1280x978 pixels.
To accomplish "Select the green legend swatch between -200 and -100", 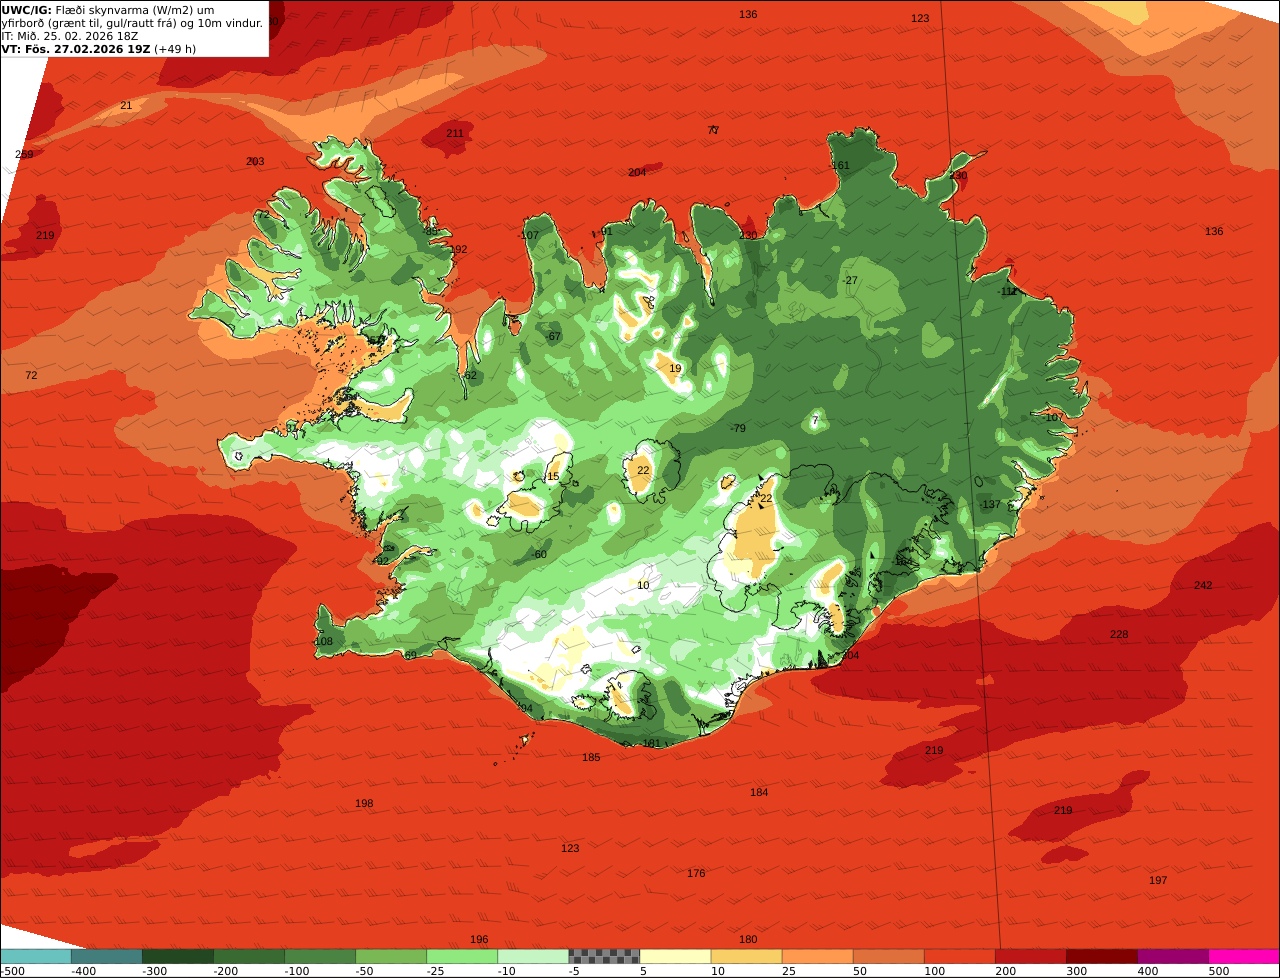I will 249,956.
